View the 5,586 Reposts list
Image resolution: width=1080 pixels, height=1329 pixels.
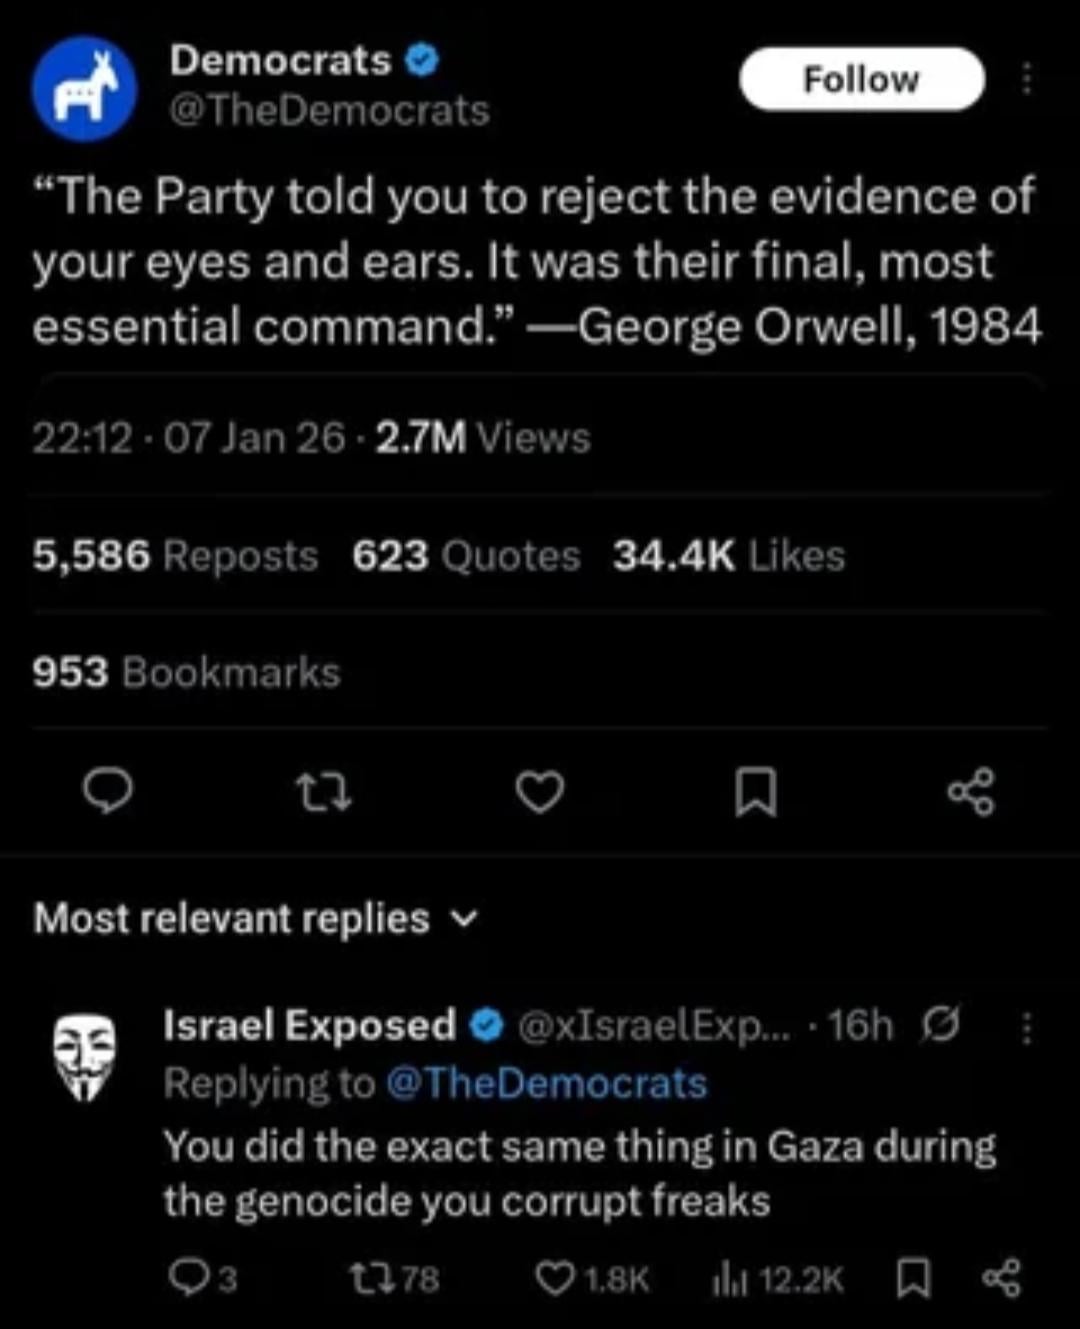click(x=175, y=556)
